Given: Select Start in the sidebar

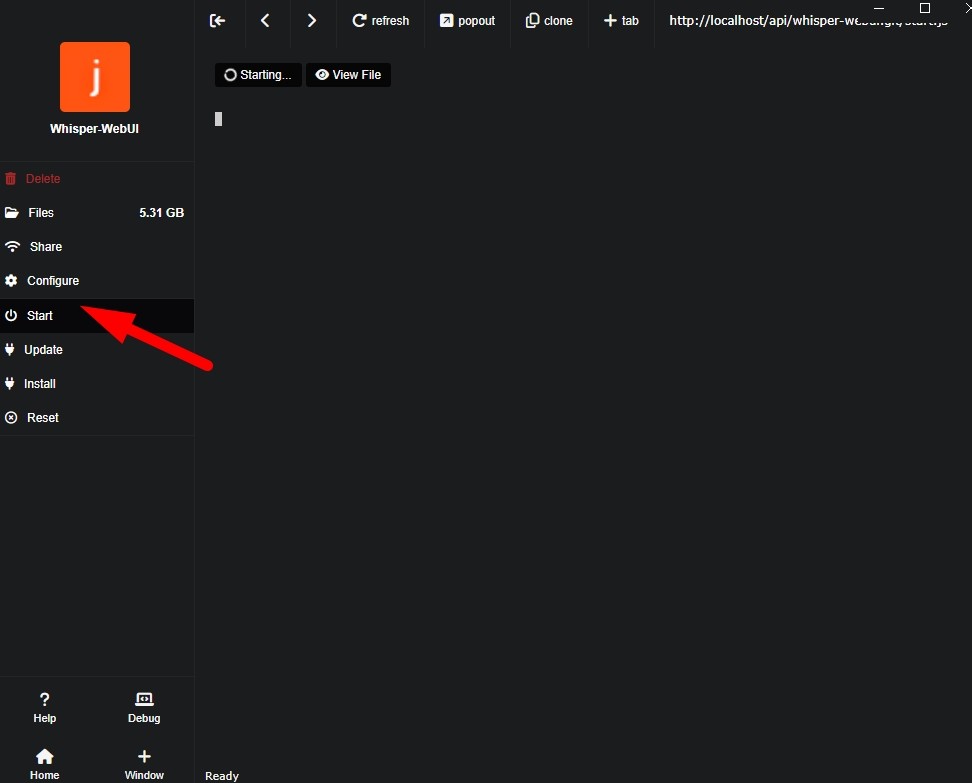Looking at the screenshot, I should (x=97, y=316).
